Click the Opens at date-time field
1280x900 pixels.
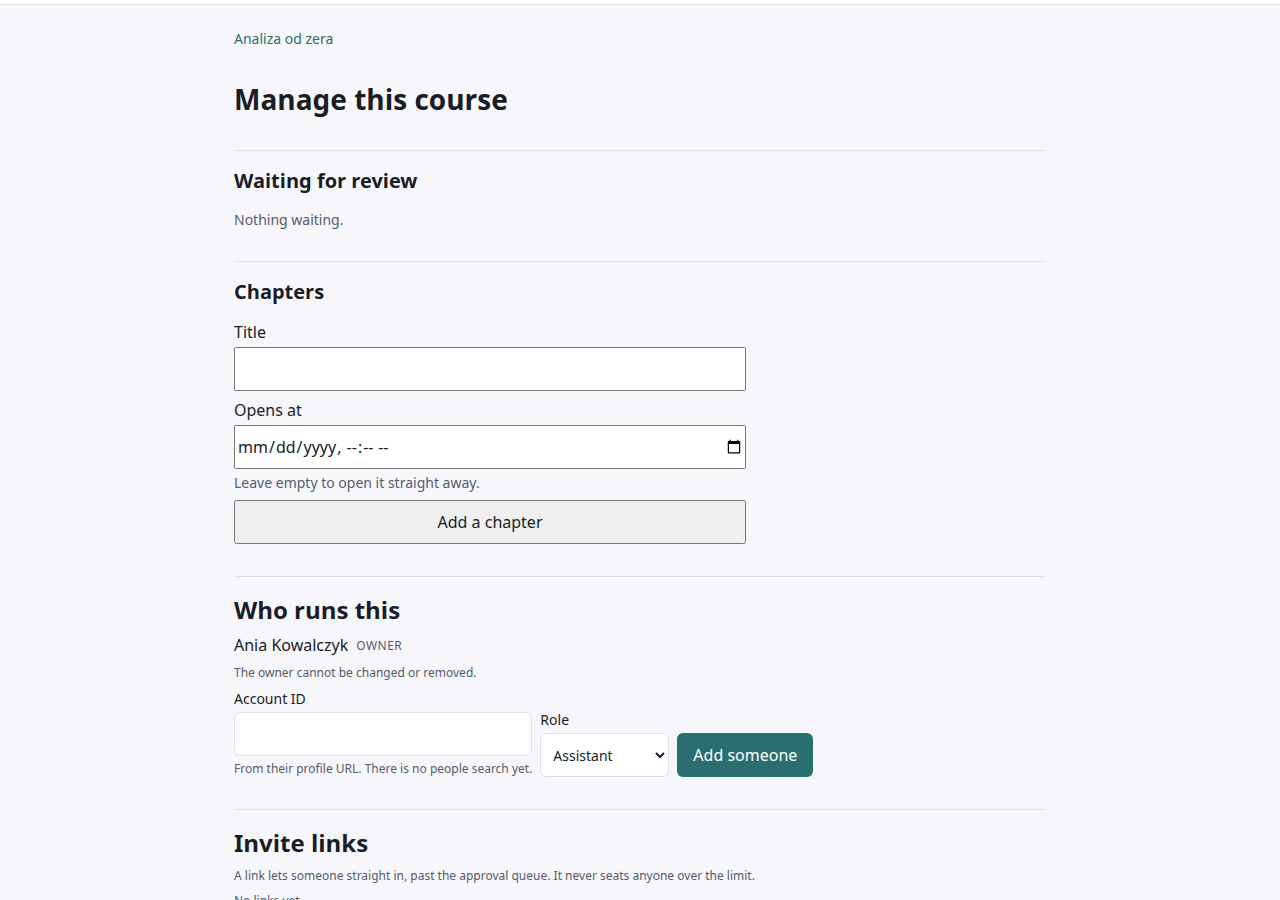point(490,447)
